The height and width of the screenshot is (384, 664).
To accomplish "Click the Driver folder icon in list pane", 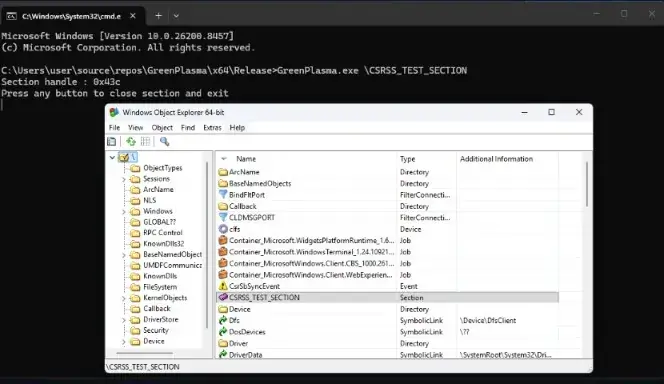I will (223, 343).
